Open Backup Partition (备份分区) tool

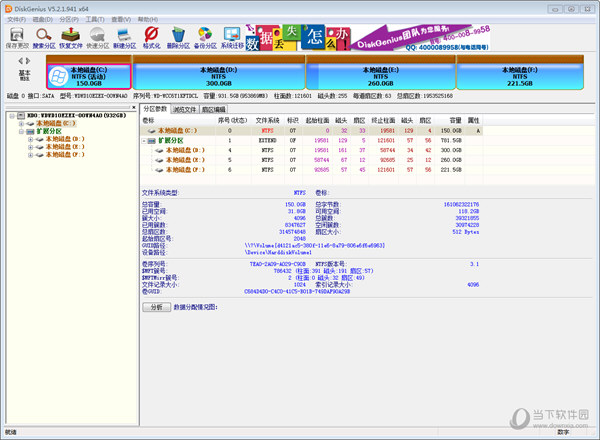tap(205, 38)
